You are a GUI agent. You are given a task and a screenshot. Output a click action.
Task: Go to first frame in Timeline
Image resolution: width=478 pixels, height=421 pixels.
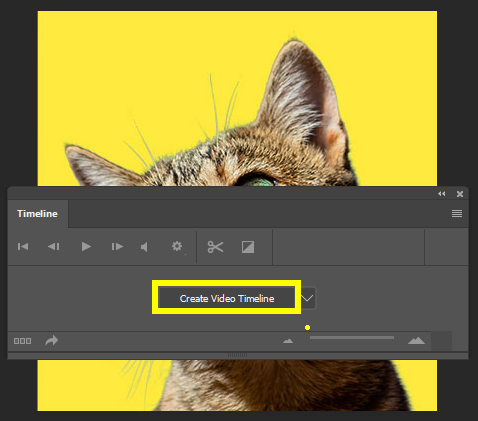(x=23, y=247)
